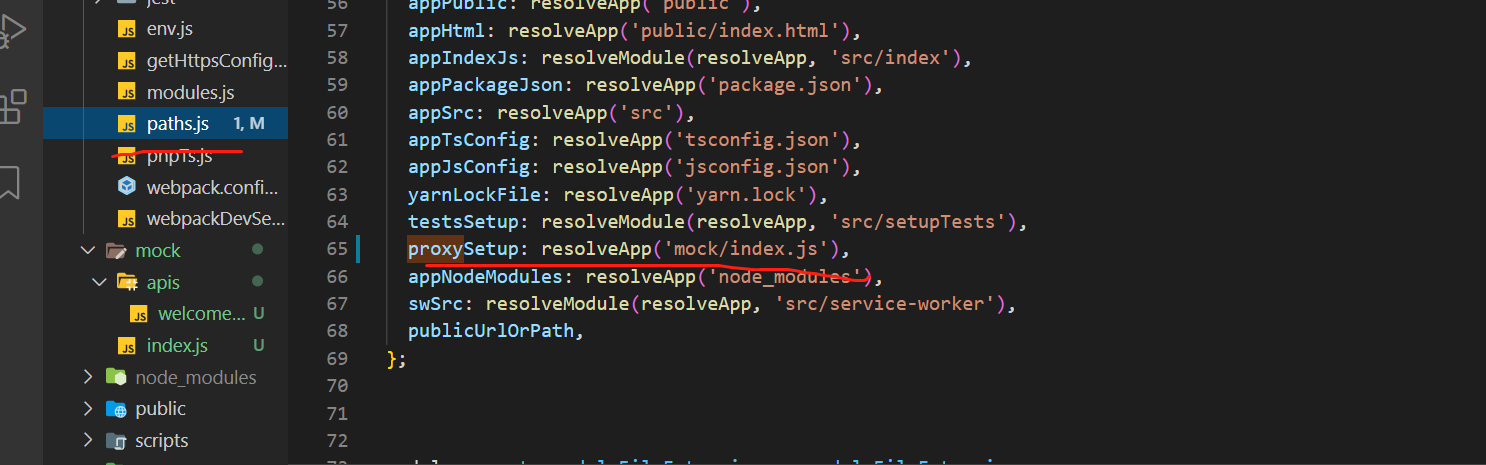The width and height of the screenshot is (1486, 465).
Task: Expand the scripts folder chevron
Action: 88,441
